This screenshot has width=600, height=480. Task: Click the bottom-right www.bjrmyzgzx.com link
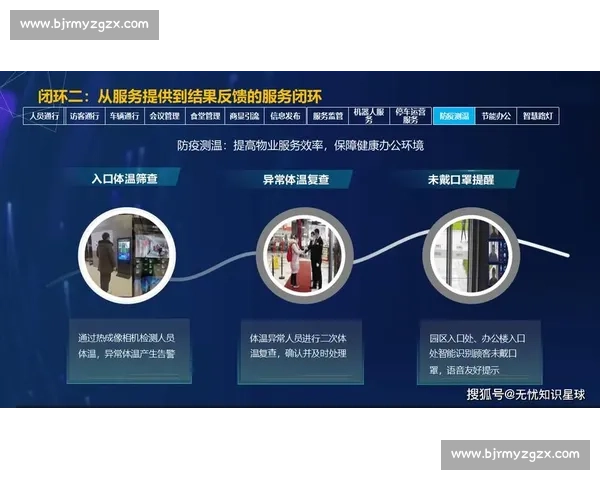[x=515, y=454]
